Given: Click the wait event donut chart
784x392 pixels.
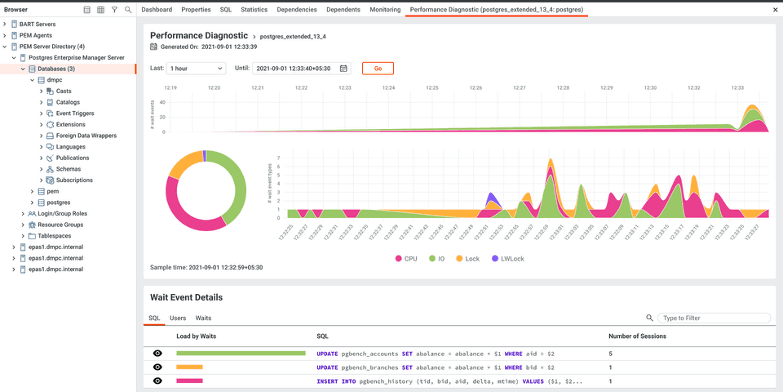Looking at the screenshot, I should (206, 190).
